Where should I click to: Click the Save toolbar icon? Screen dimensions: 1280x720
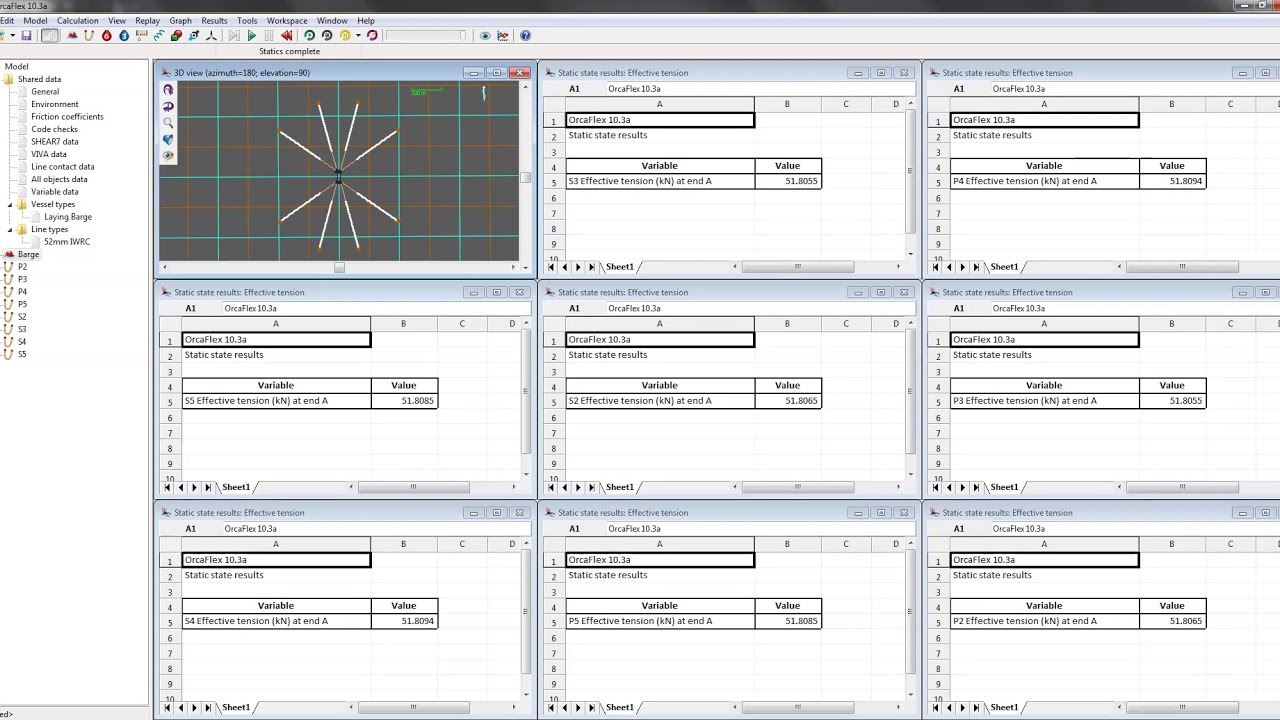point(26,35)
